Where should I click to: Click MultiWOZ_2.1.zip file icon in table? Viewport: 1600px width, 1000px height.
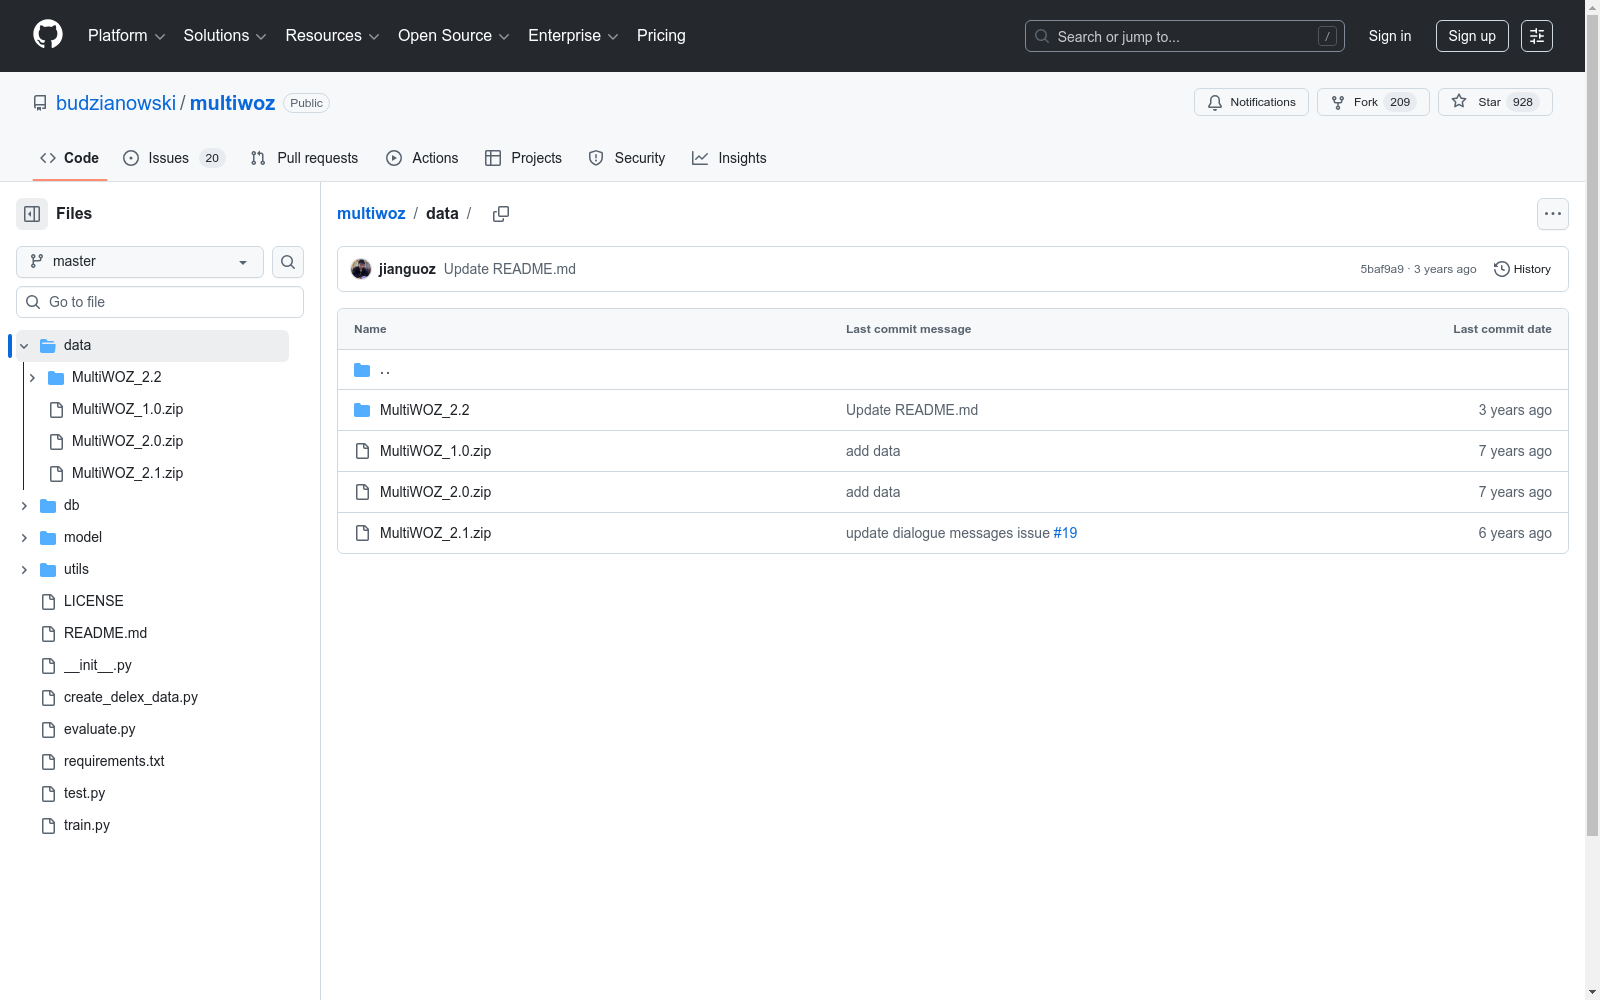(x=362, y=533)
